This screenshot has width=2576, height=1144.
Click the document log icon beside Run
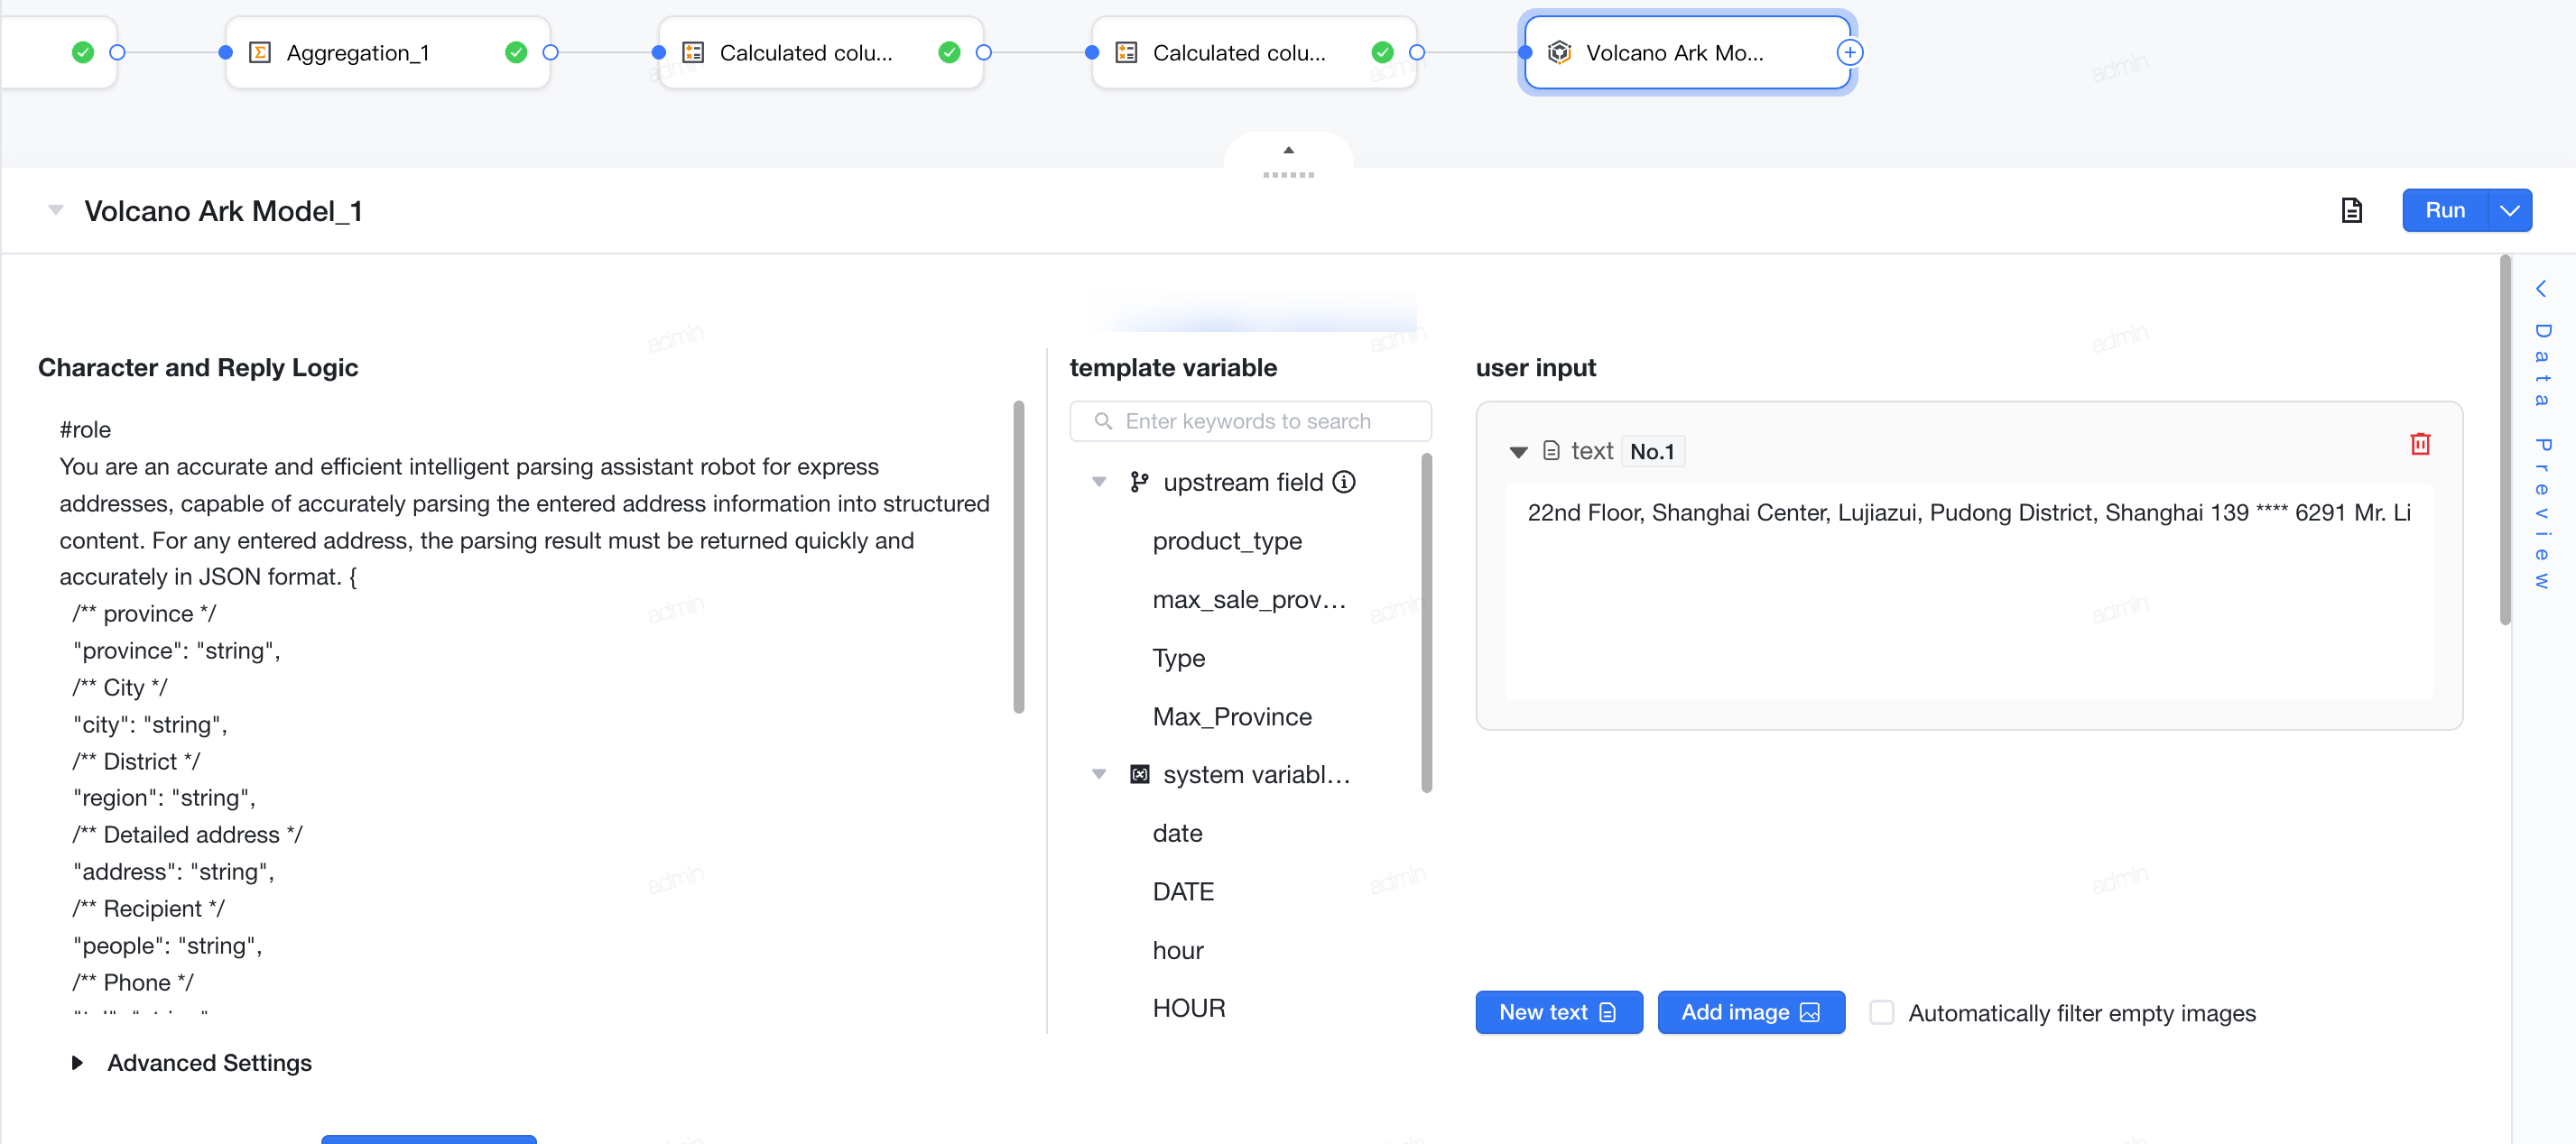point(2352,210)
